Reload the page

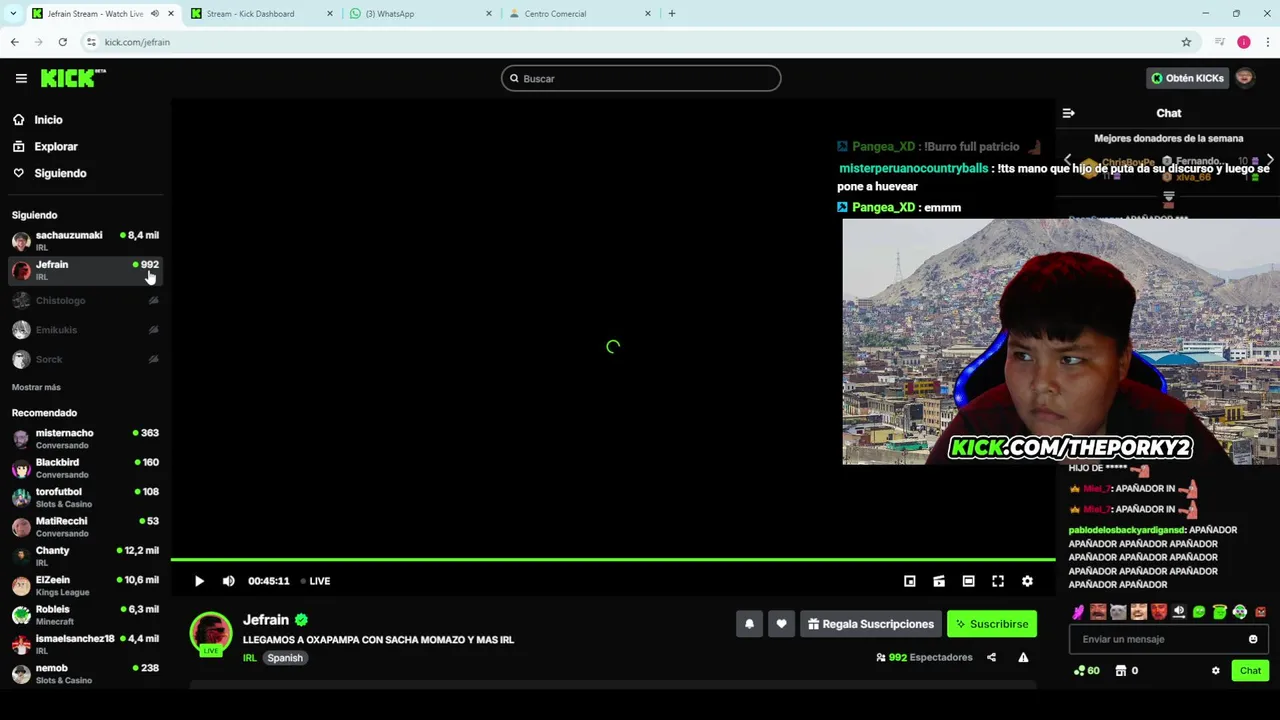[x=62, y=42]
